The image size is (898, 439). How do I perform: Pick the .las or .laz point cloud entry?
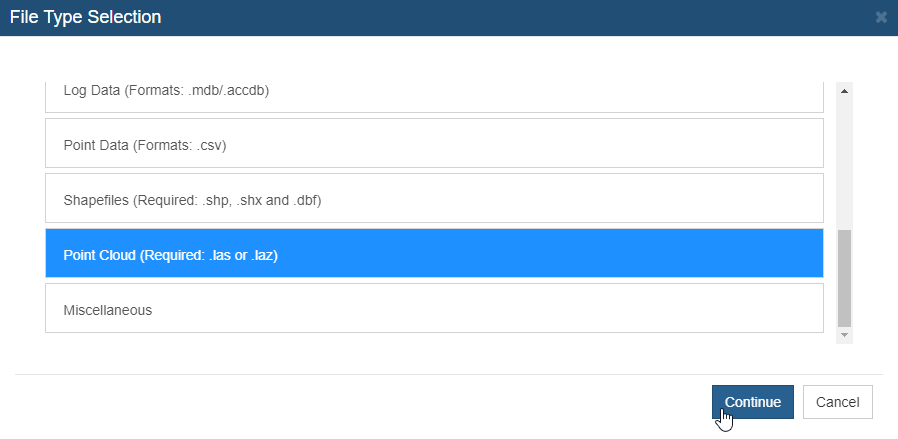pyautogui.click(x=434, y=253)
